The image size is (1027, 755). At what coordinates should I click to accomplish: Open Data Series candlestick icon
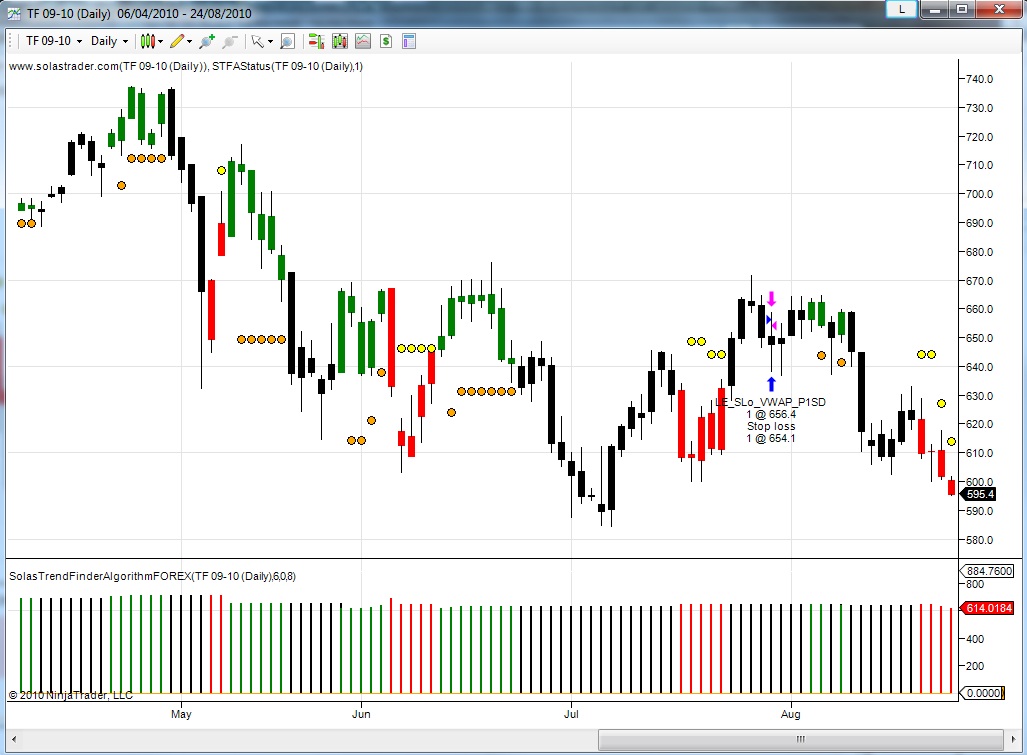(x=339, y=41)
